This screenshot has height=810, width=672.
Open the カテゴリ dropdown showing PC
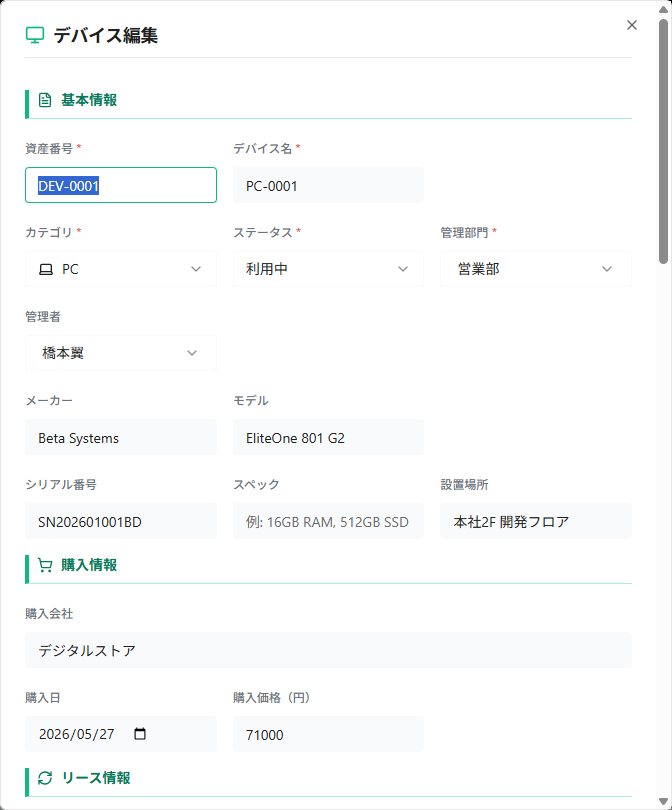coord(121,269)
